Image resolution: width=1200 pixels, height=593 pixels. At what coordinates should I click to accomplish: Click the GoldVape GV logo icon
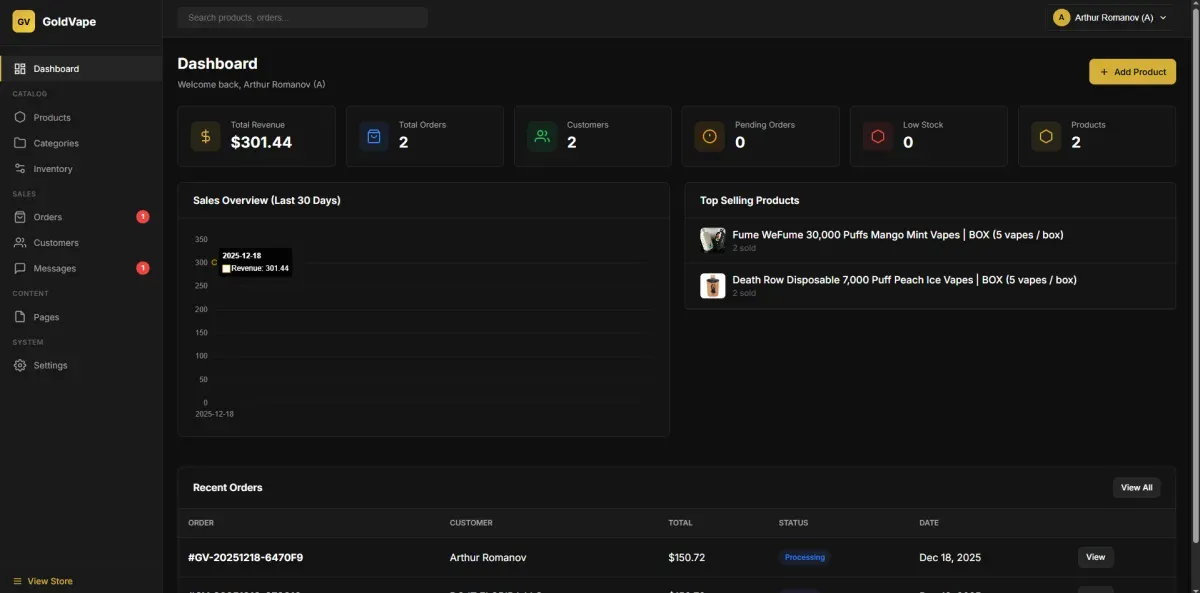(x=23, y=21)
